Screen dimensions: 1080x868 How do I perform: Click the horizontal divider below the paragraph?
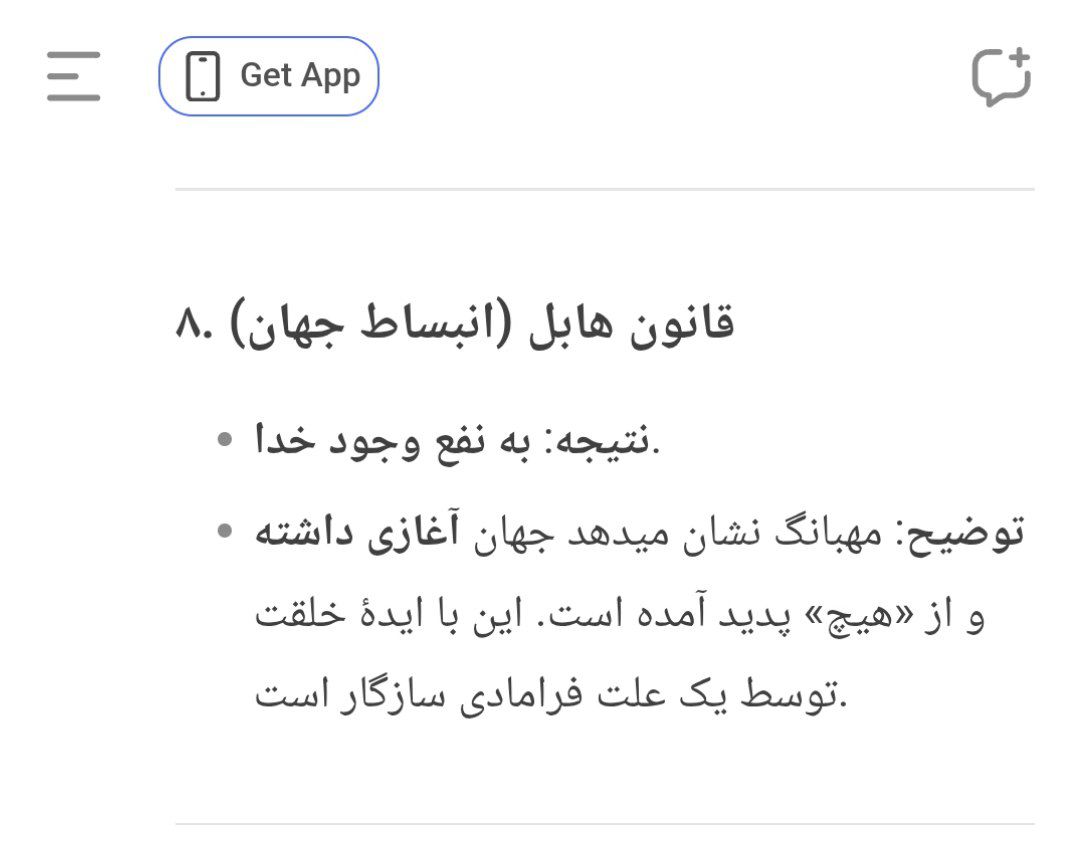click(605, 823)
